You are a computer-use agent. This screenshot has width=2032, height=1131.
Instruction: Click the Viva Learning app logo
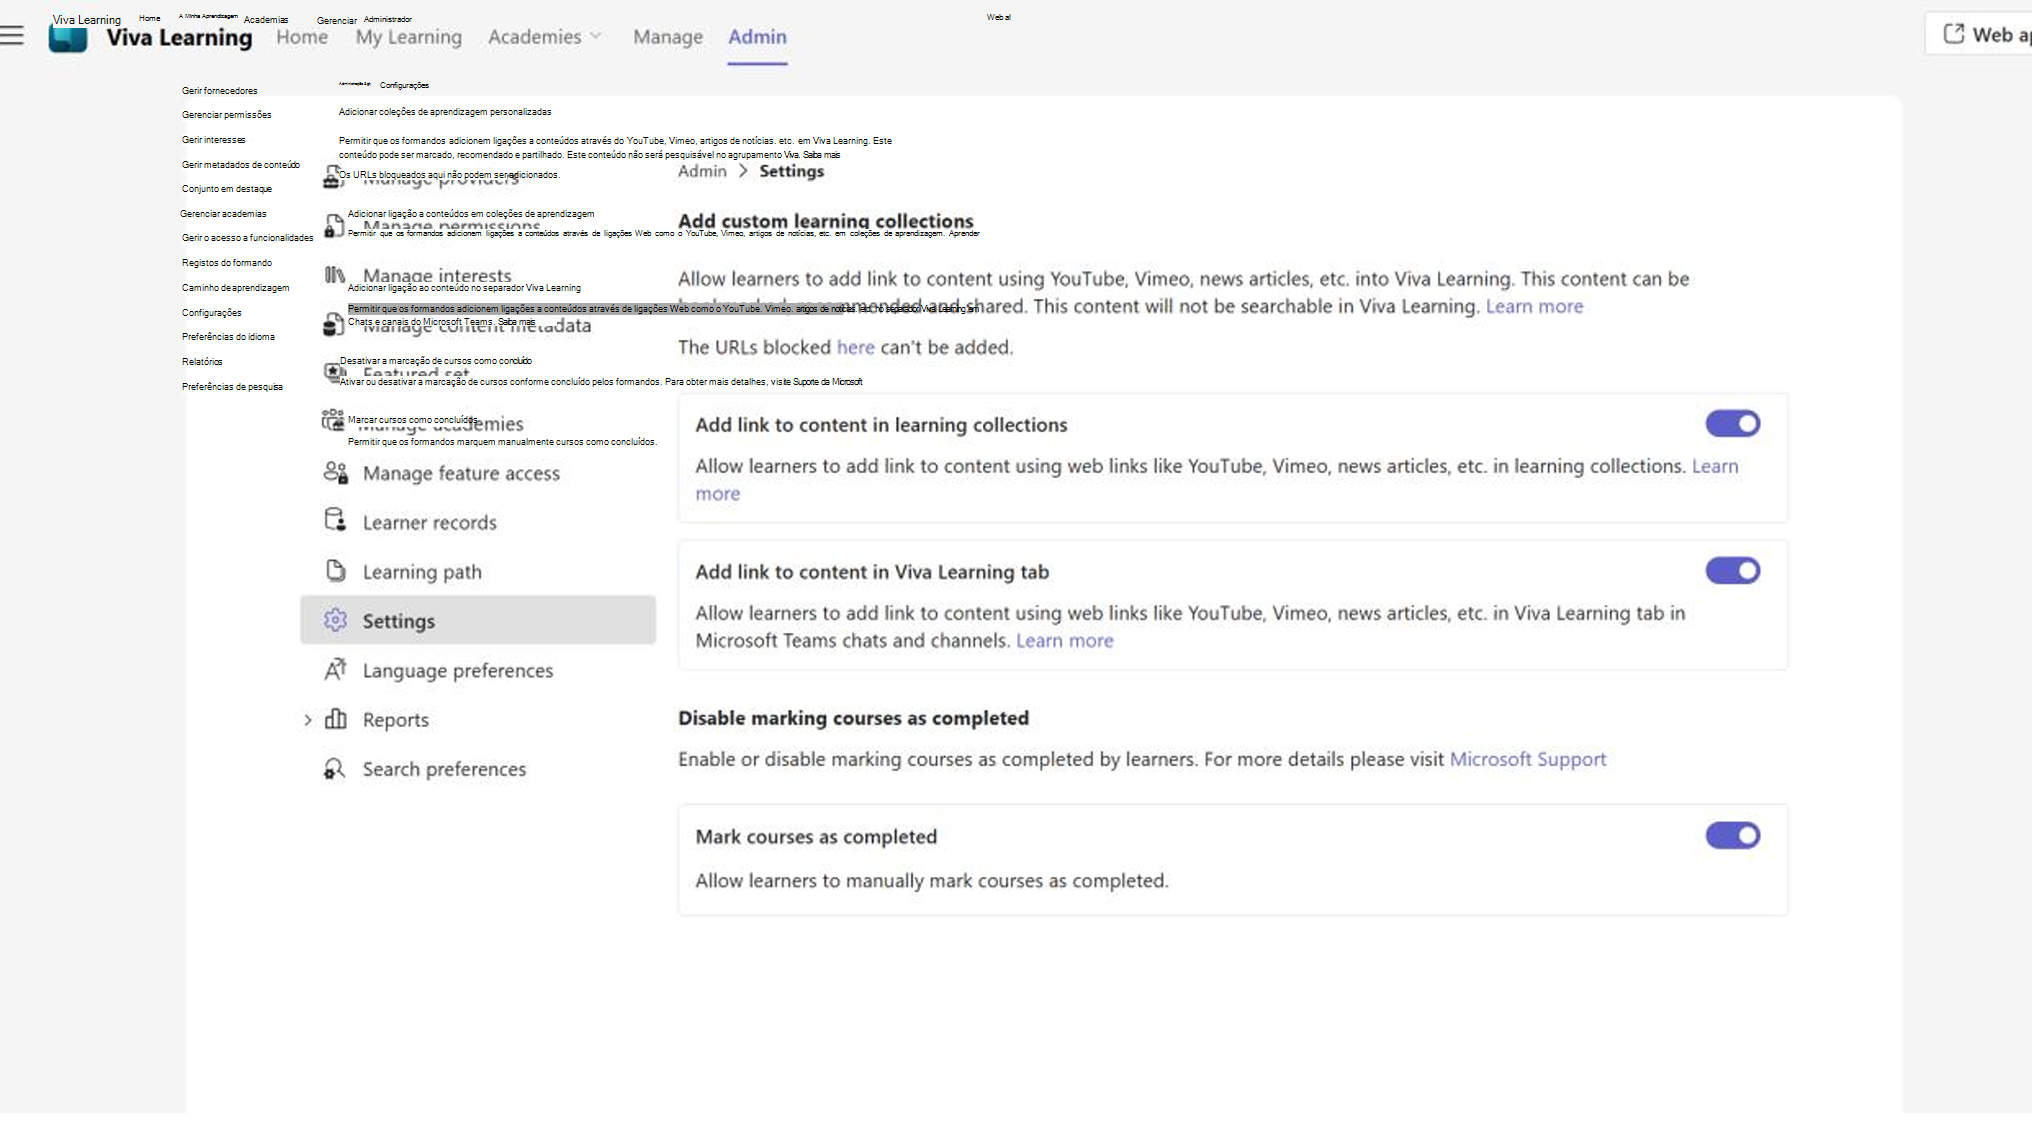[68, 39]
